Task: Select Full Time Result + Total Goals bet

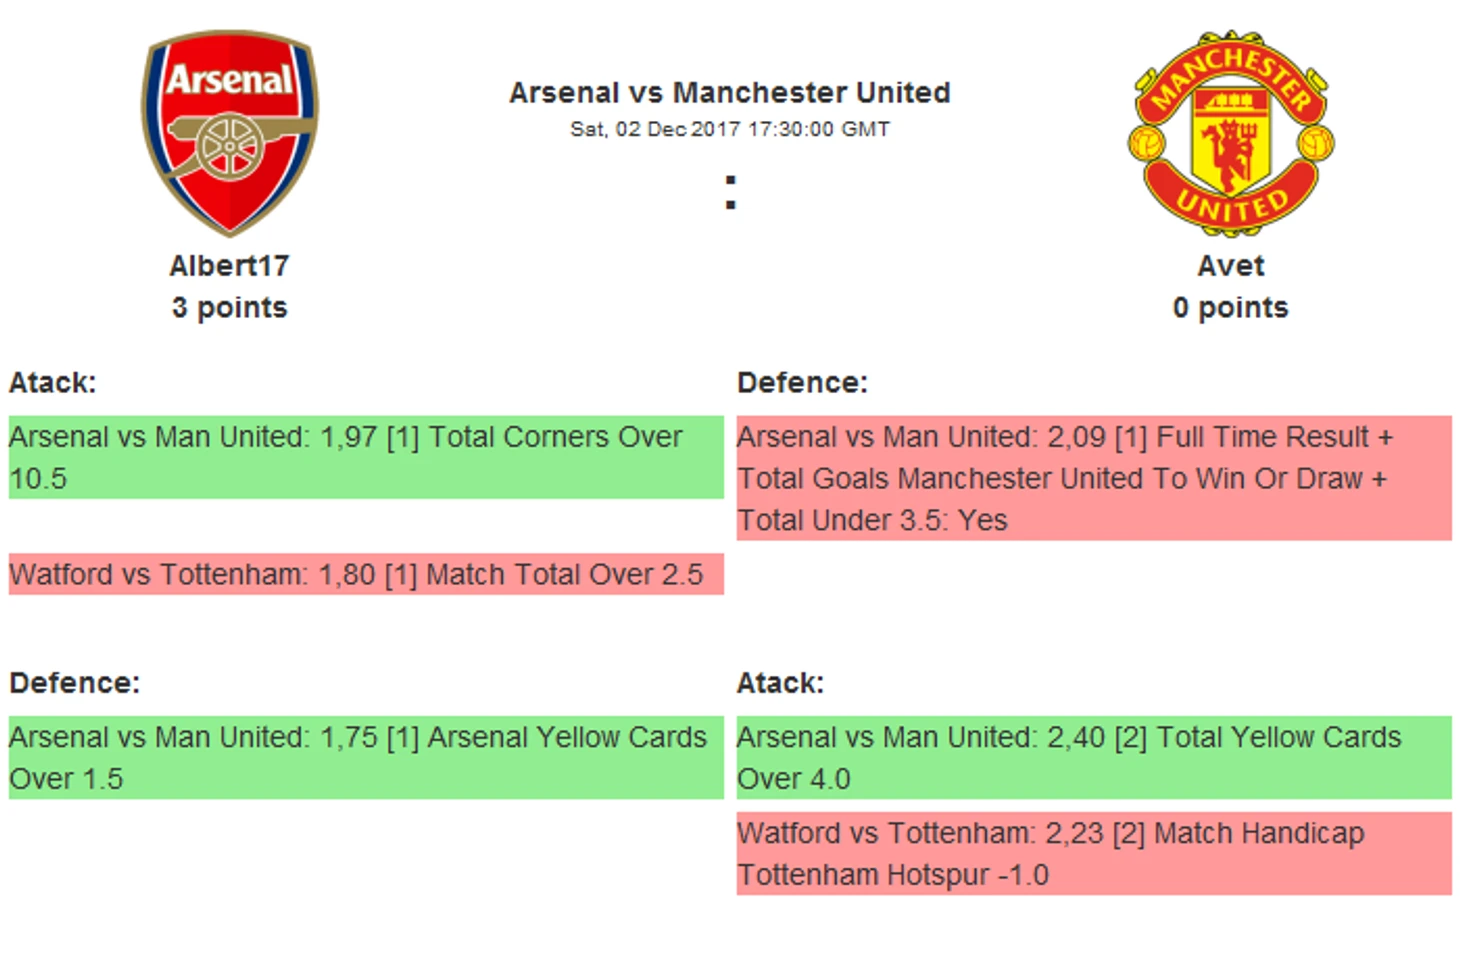Action: point(1094,478)
